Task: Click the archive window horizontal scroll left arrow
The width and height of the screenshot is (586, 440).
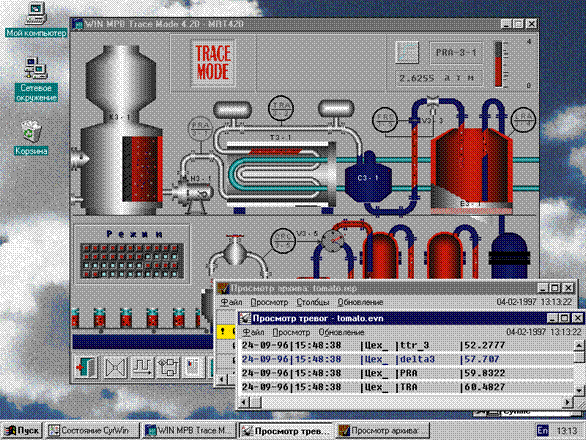Action: 222,379
